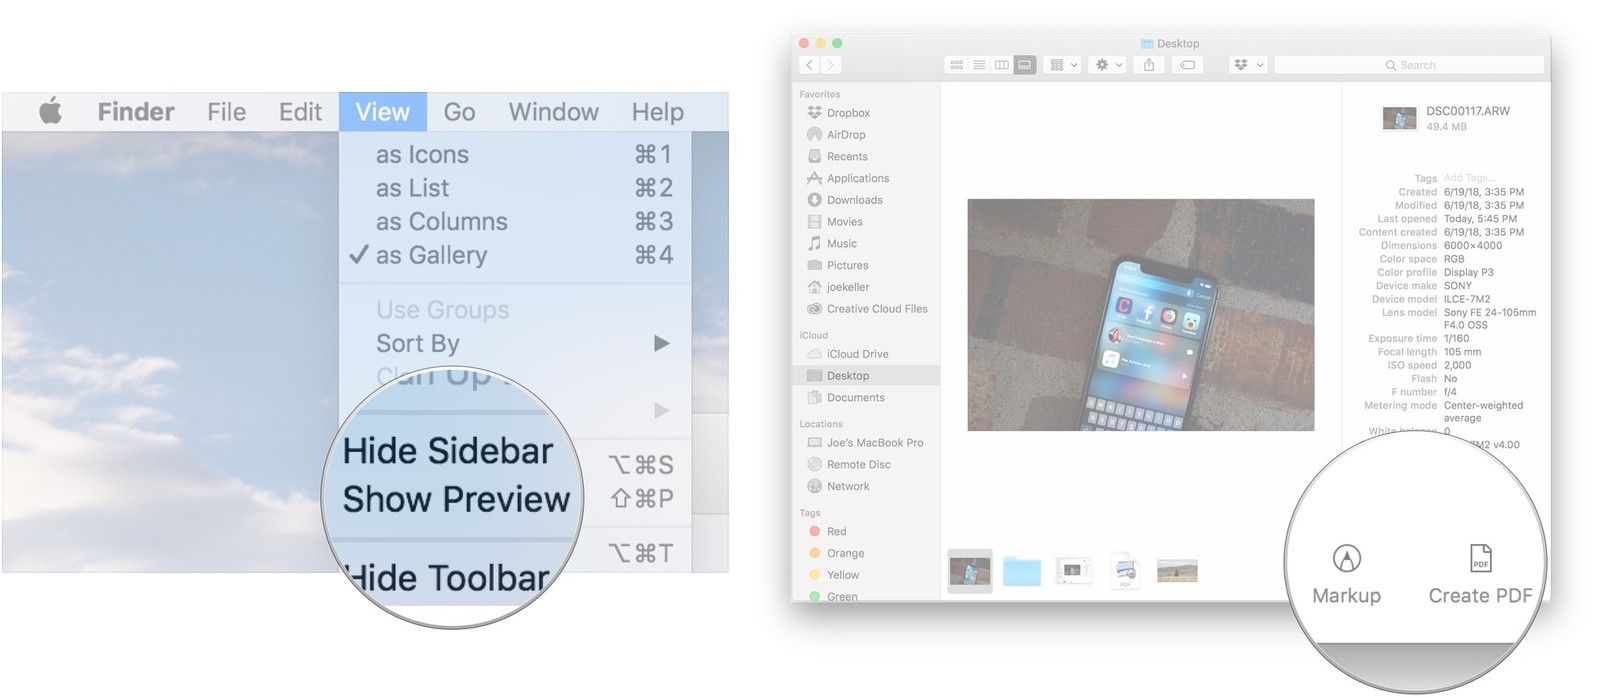The height and width of the screenshot is (698, 1600).
Task: Click the Create PDF document icon
Action: (x=1480, y=558)
